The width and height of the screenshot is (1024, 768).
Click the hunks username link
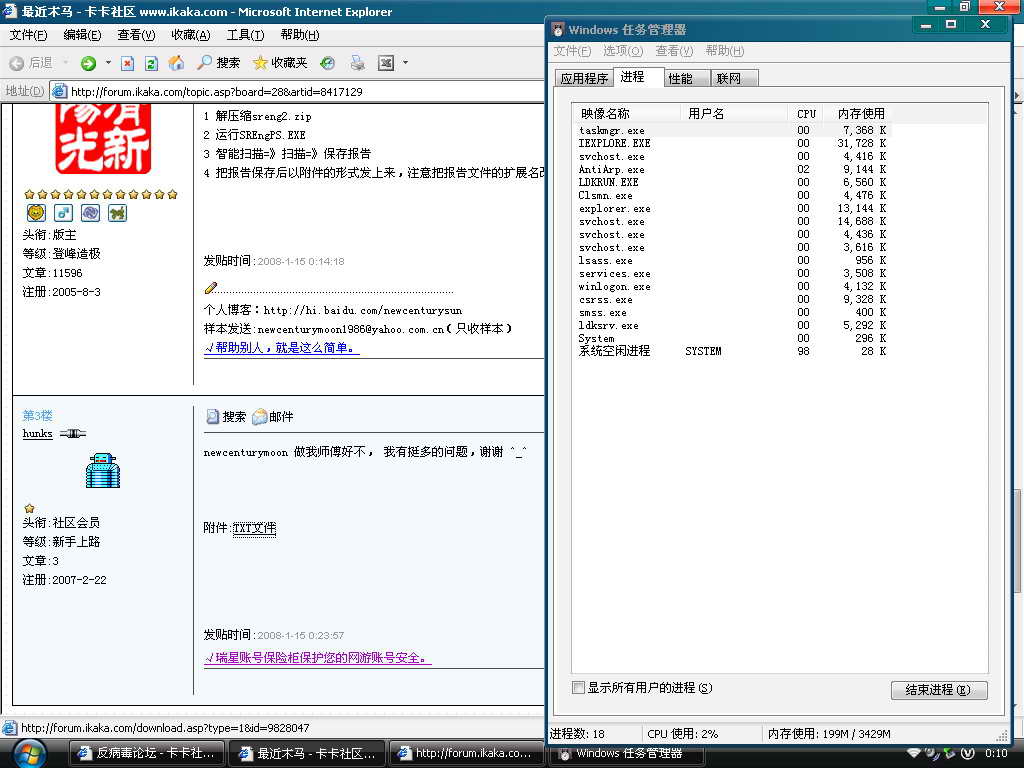pos(37,434)
